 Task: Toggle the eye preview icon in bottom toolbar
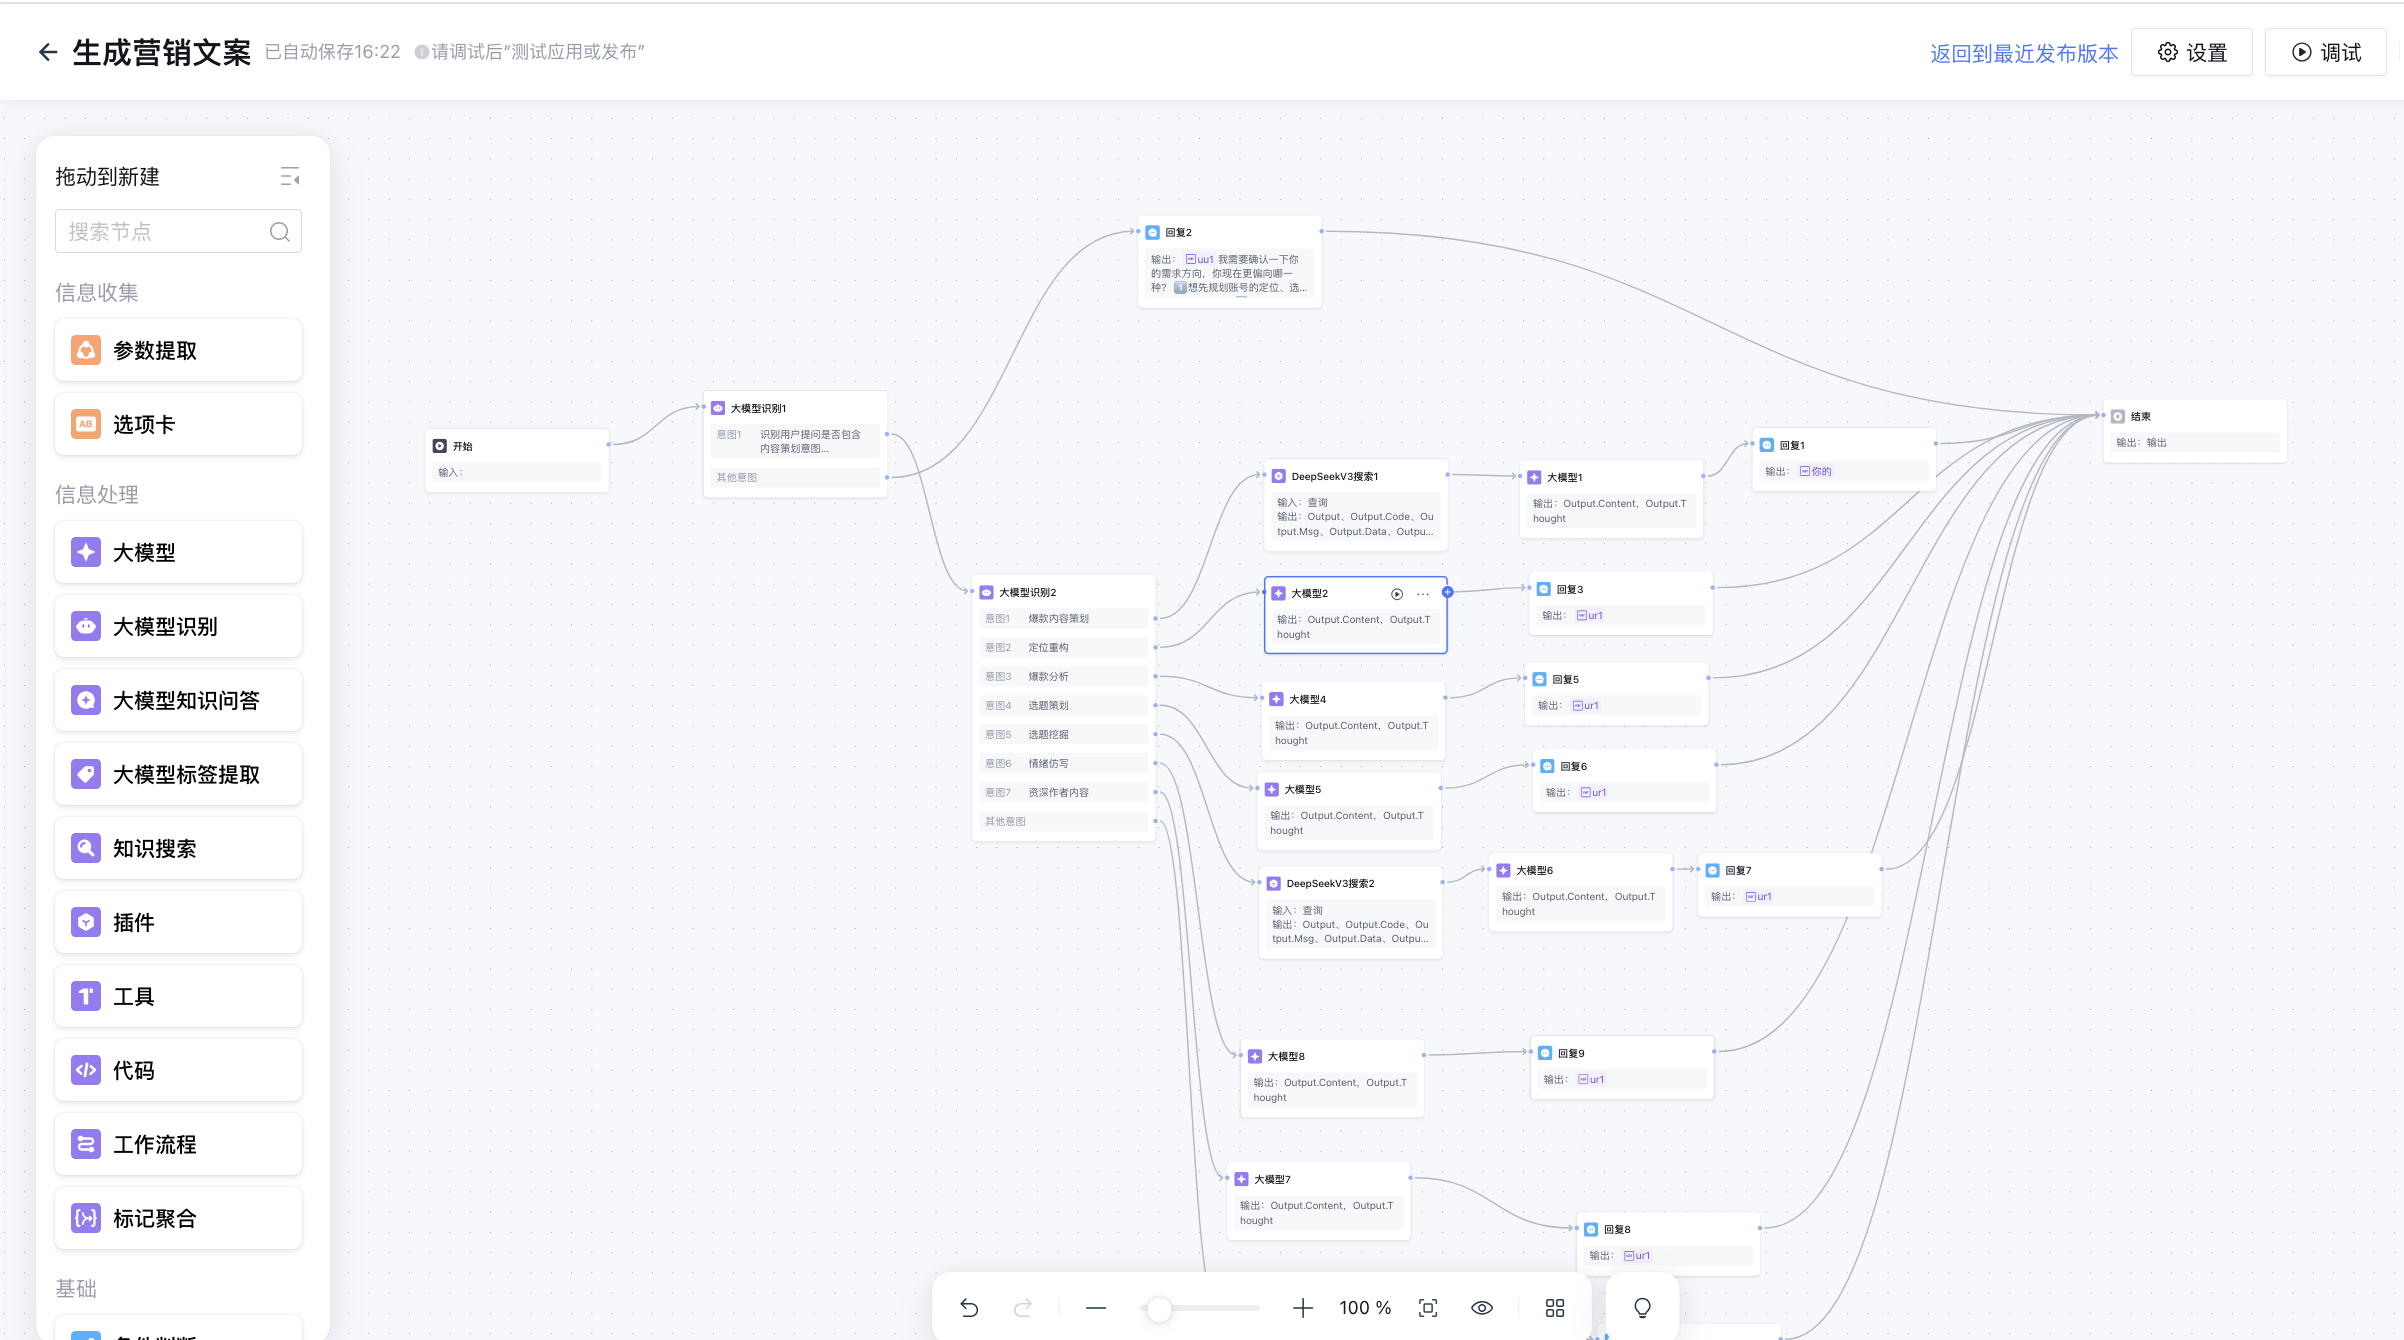[x=1482, y=1308]
